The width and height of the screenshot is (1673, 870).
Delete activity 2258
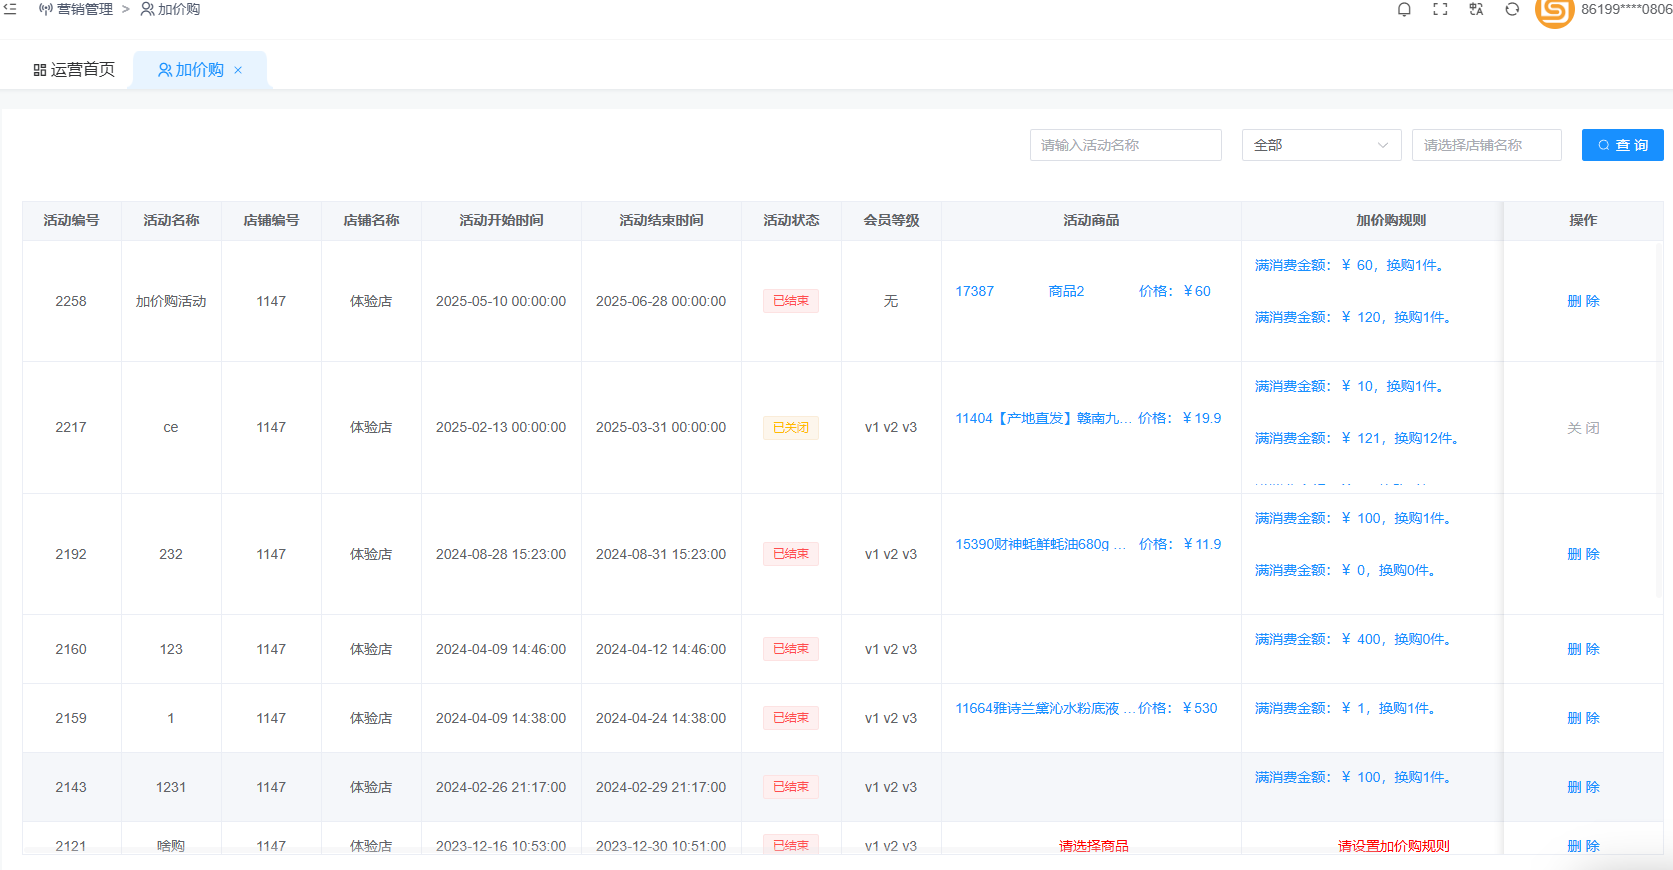(1582, 301)
